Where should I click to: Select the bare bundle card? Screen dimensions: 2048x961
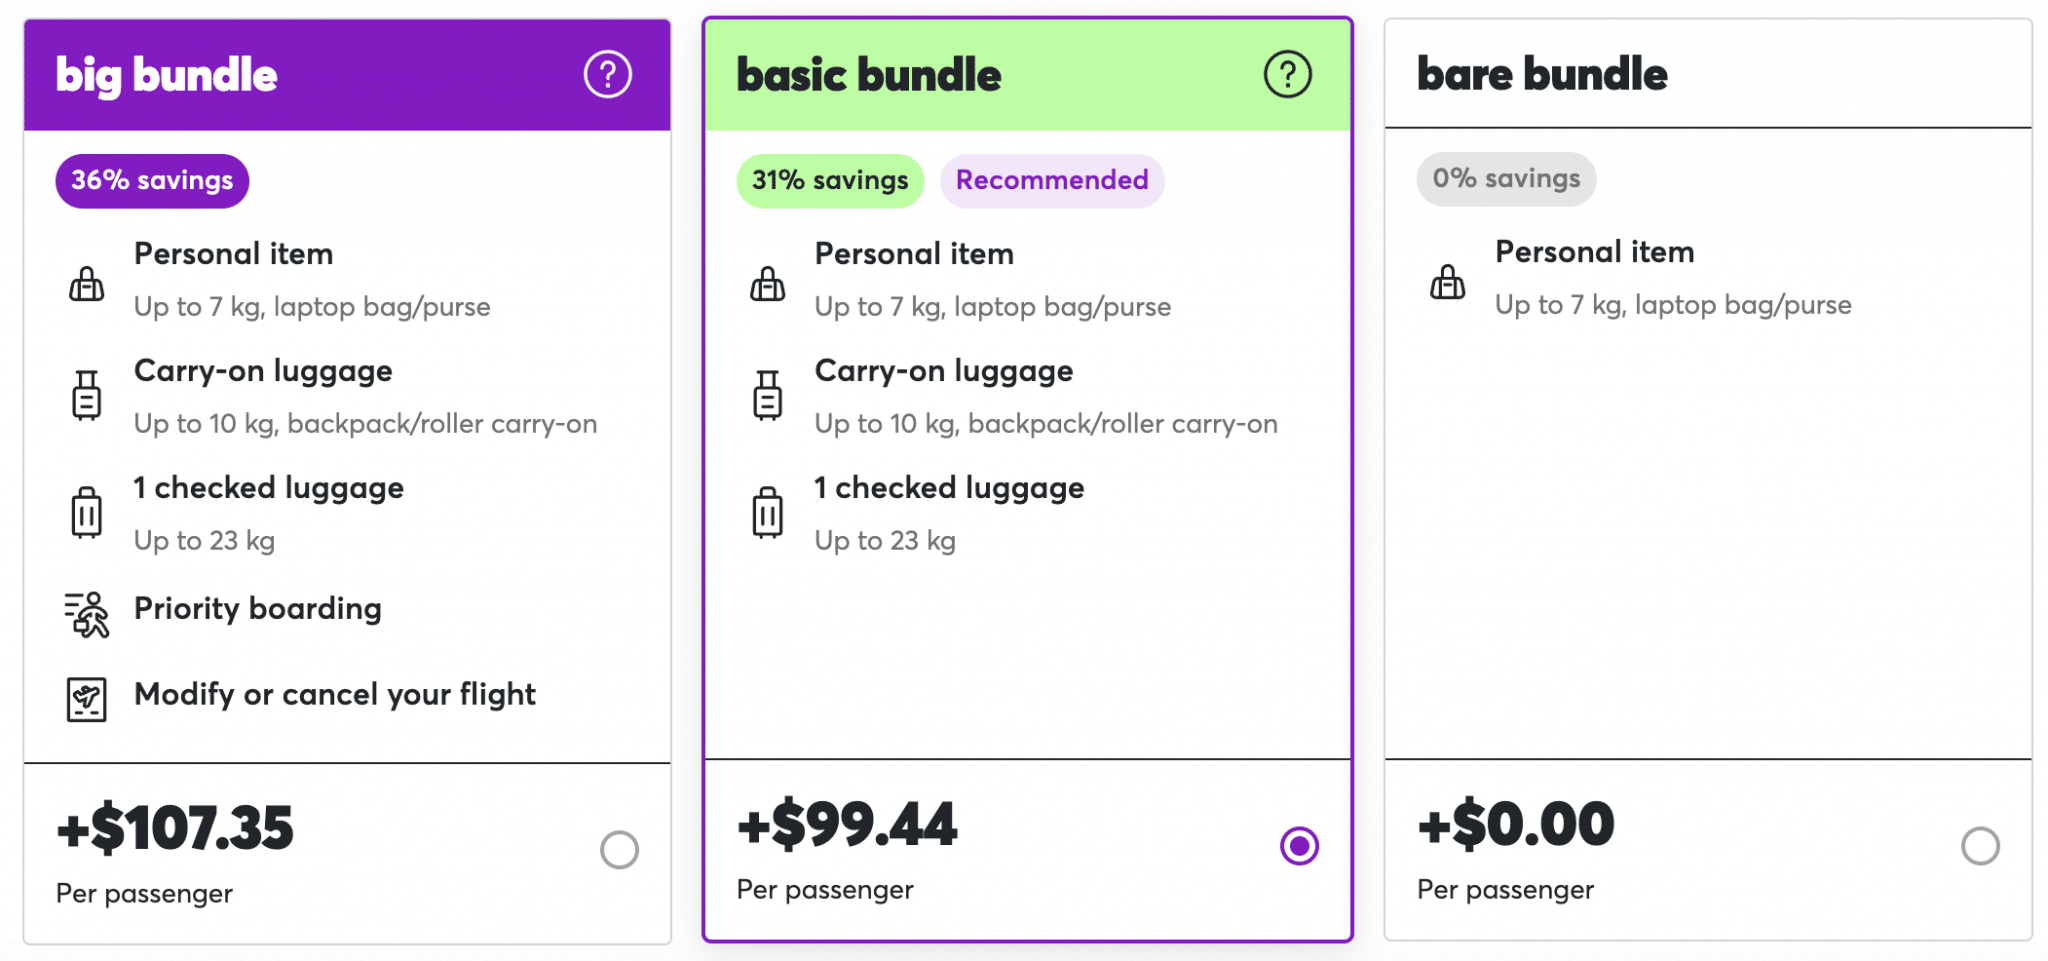click(1707, 480)
